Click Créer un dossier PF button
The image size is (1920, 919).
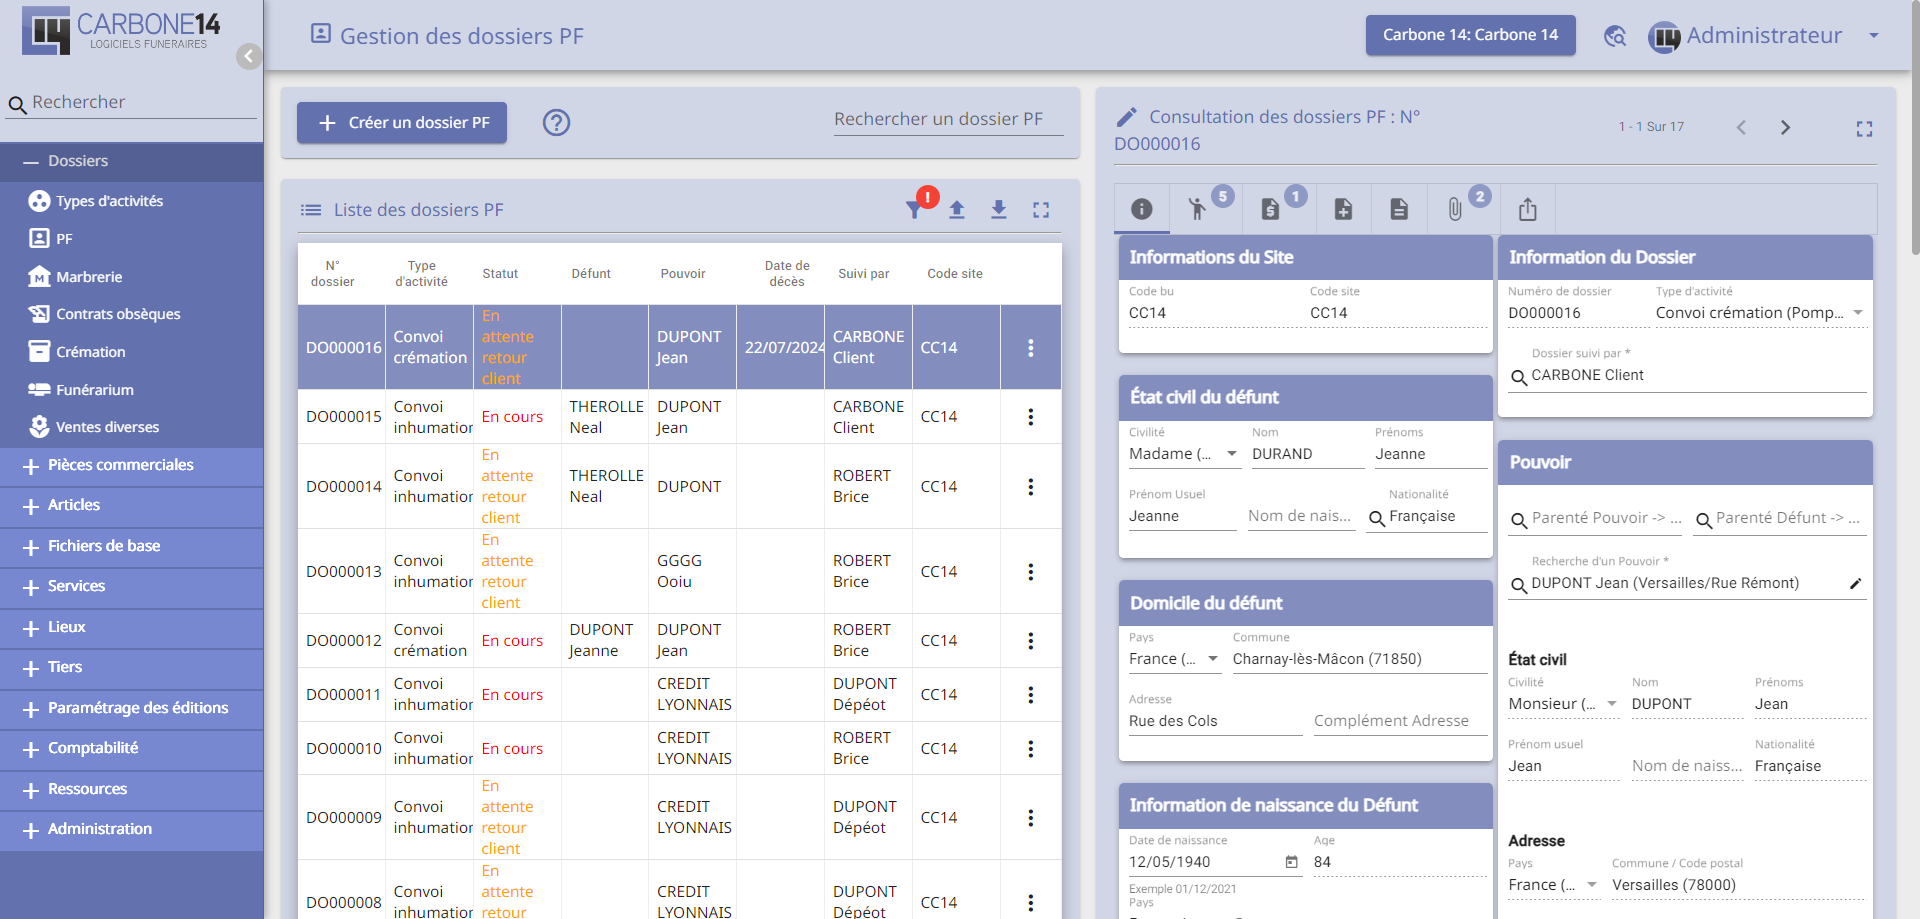(402, 123)
